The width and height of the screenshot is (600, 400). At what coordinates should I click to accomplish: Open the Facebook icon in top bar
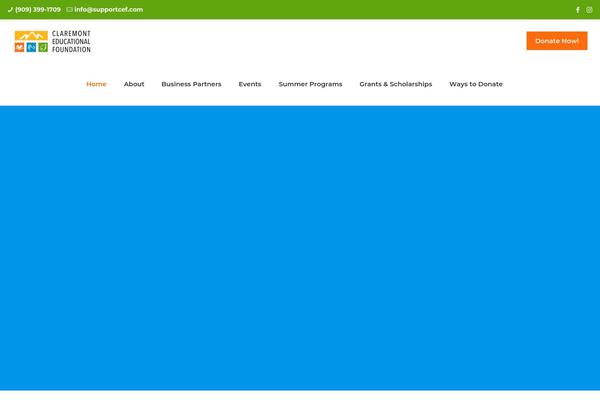point(578,10)
